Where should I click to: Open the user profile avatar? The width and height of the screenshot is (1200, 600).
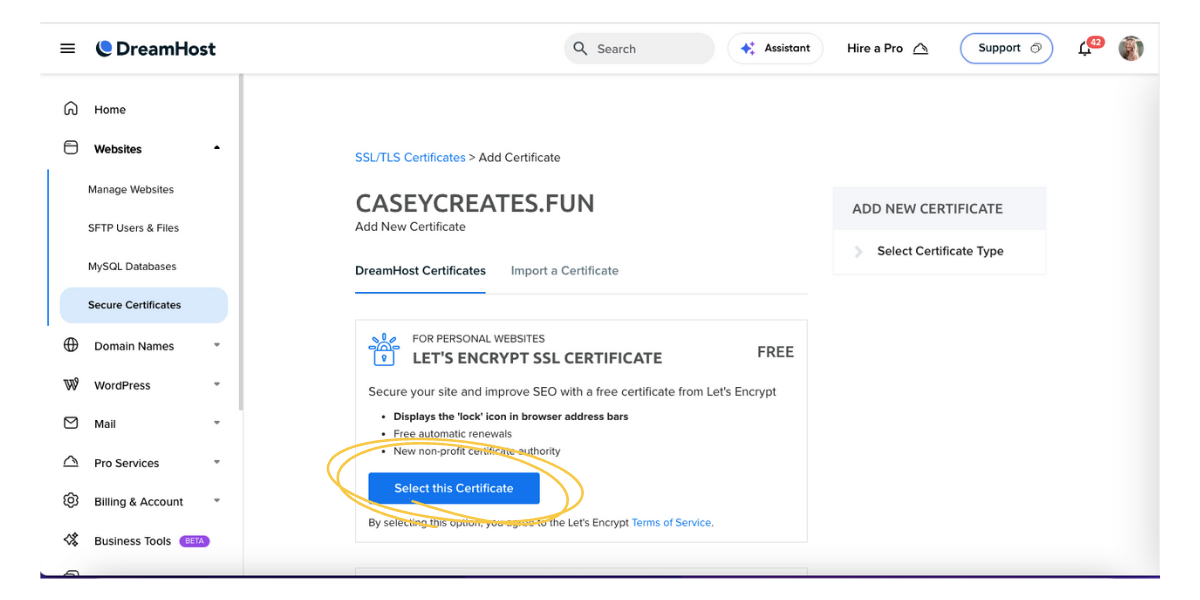pyautogui.click(x=1131, y=48)
